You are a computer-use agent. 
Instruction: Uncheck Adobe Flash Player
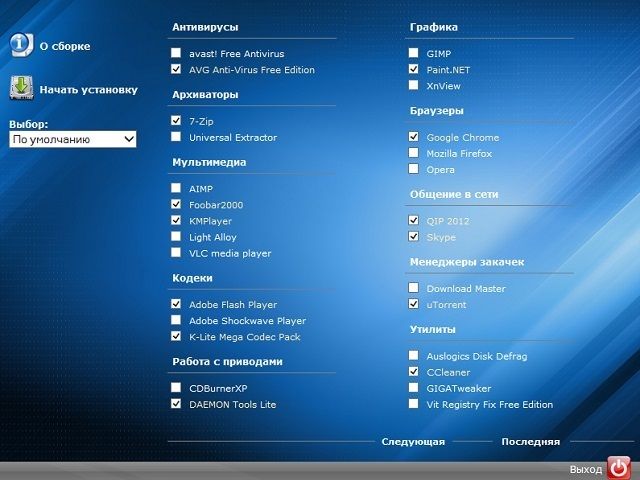(176, 304)
